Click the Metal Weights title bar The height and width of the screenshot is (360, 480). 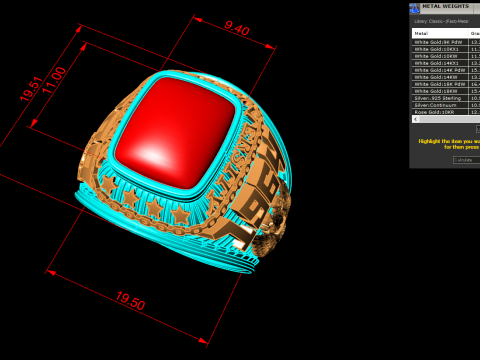(445, 8)
